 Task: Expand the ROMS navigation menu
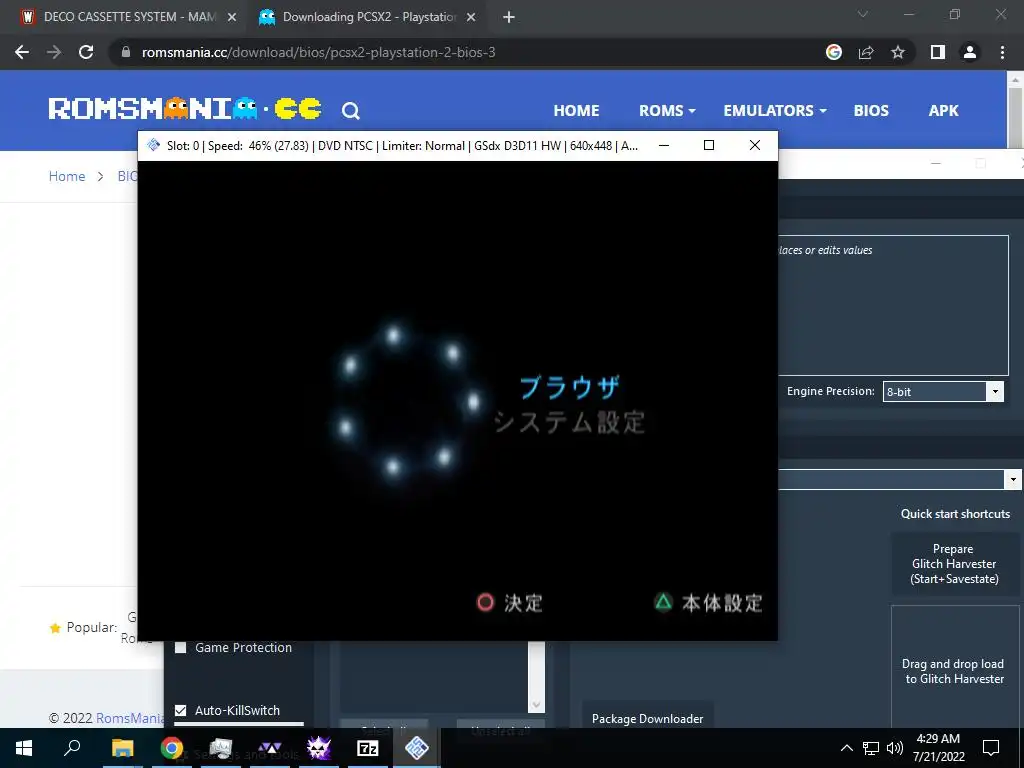pos(667,110)
